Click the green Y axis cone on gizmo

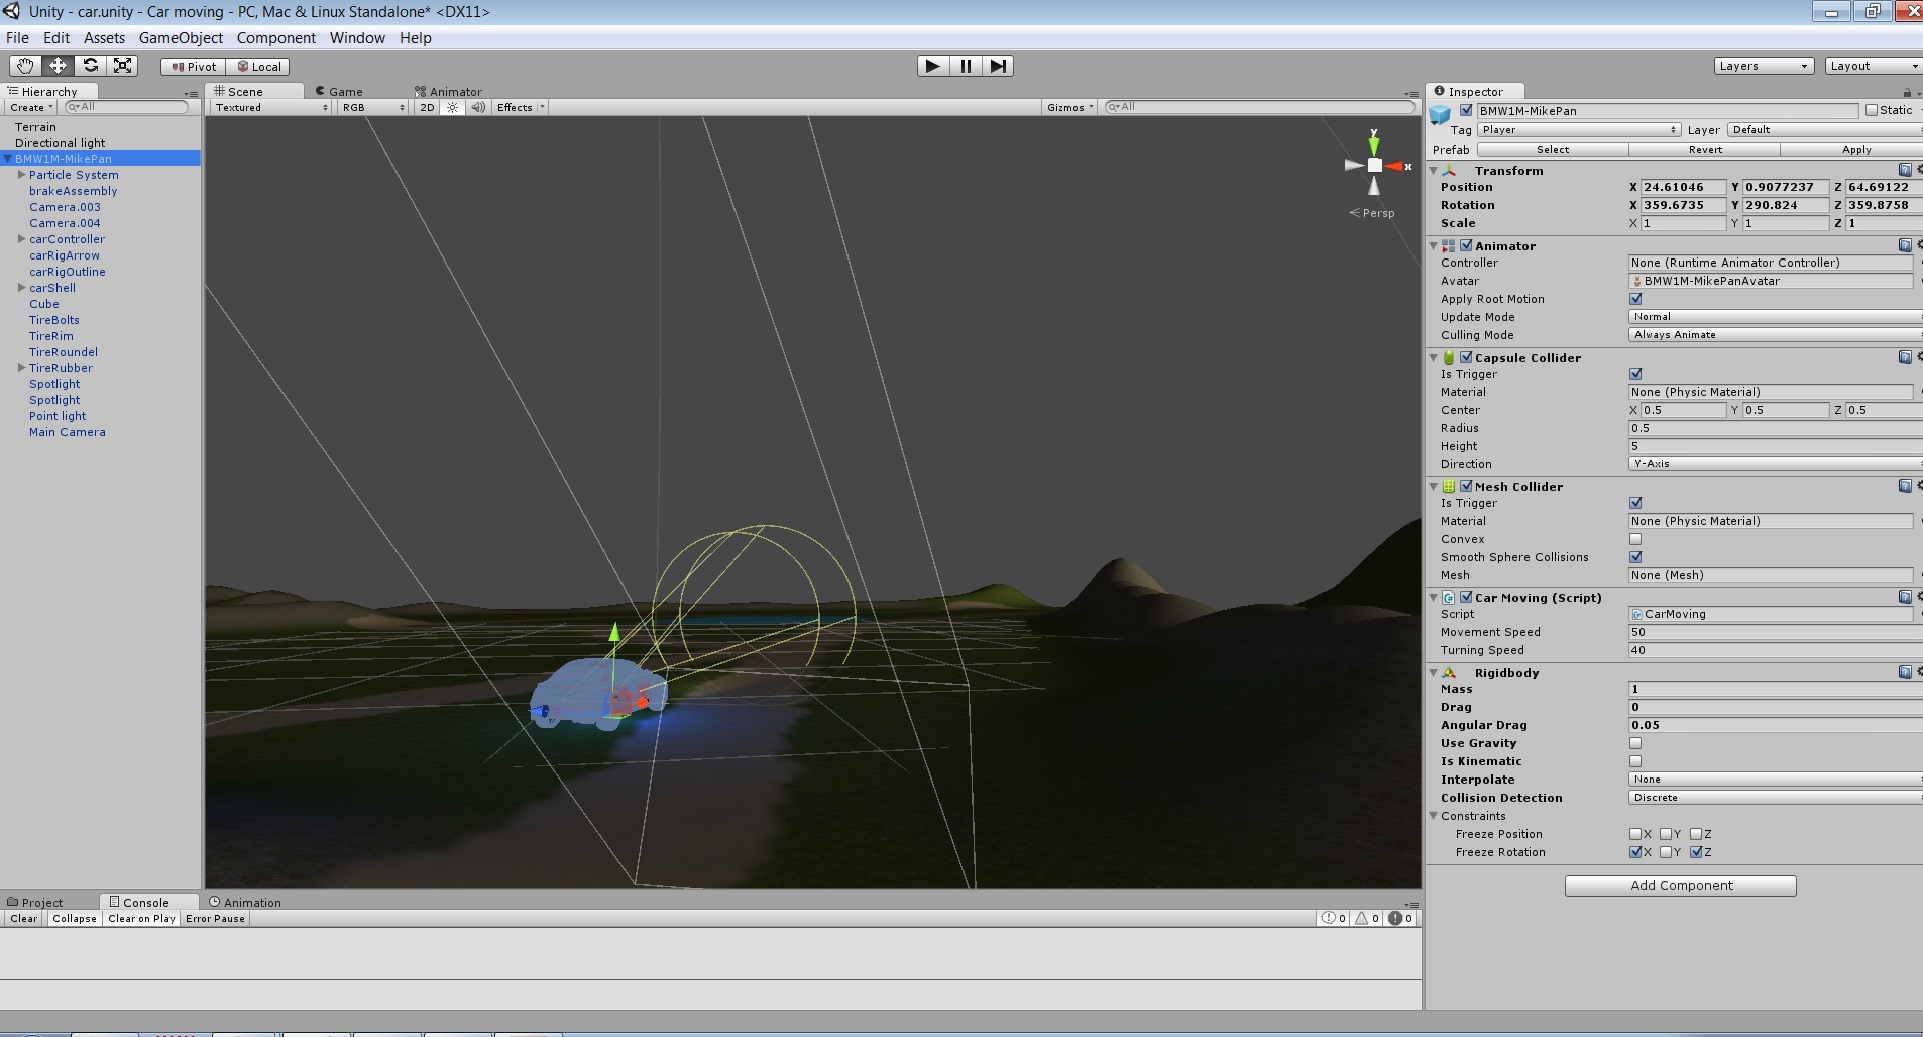1374,145
